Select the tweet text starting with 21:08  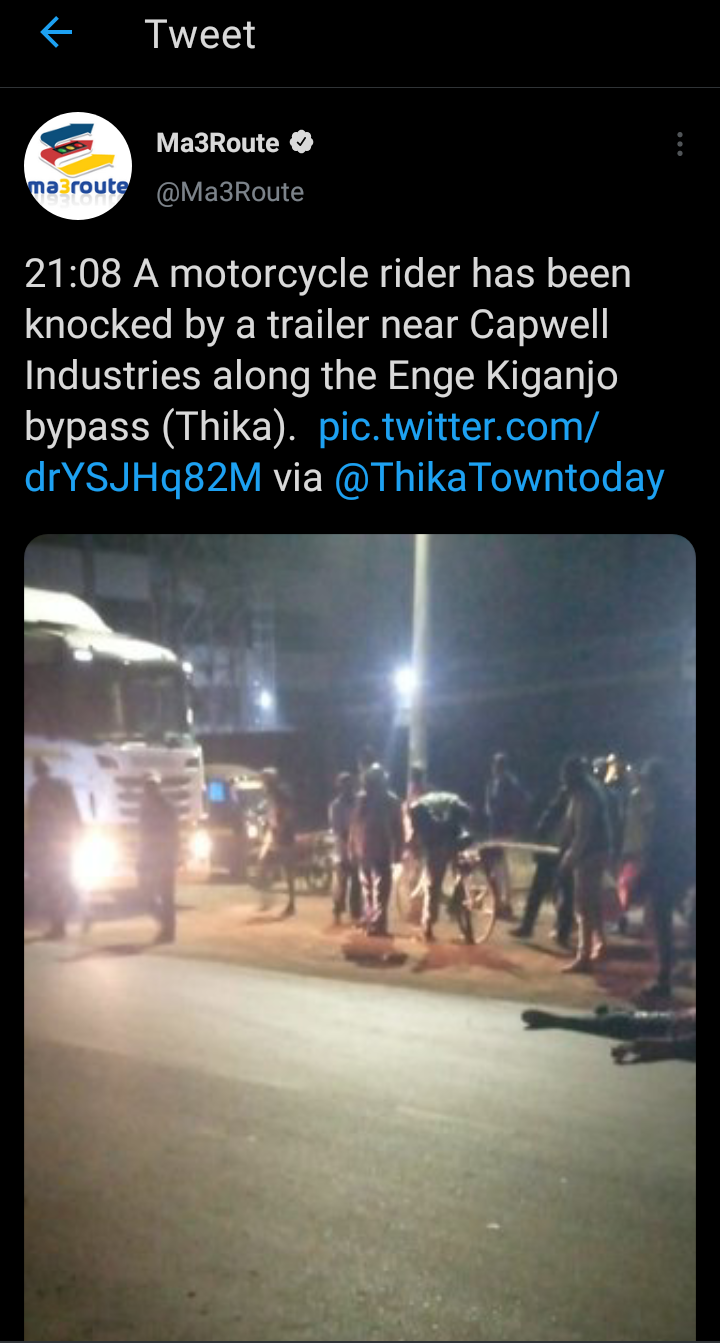click(345, 376)
